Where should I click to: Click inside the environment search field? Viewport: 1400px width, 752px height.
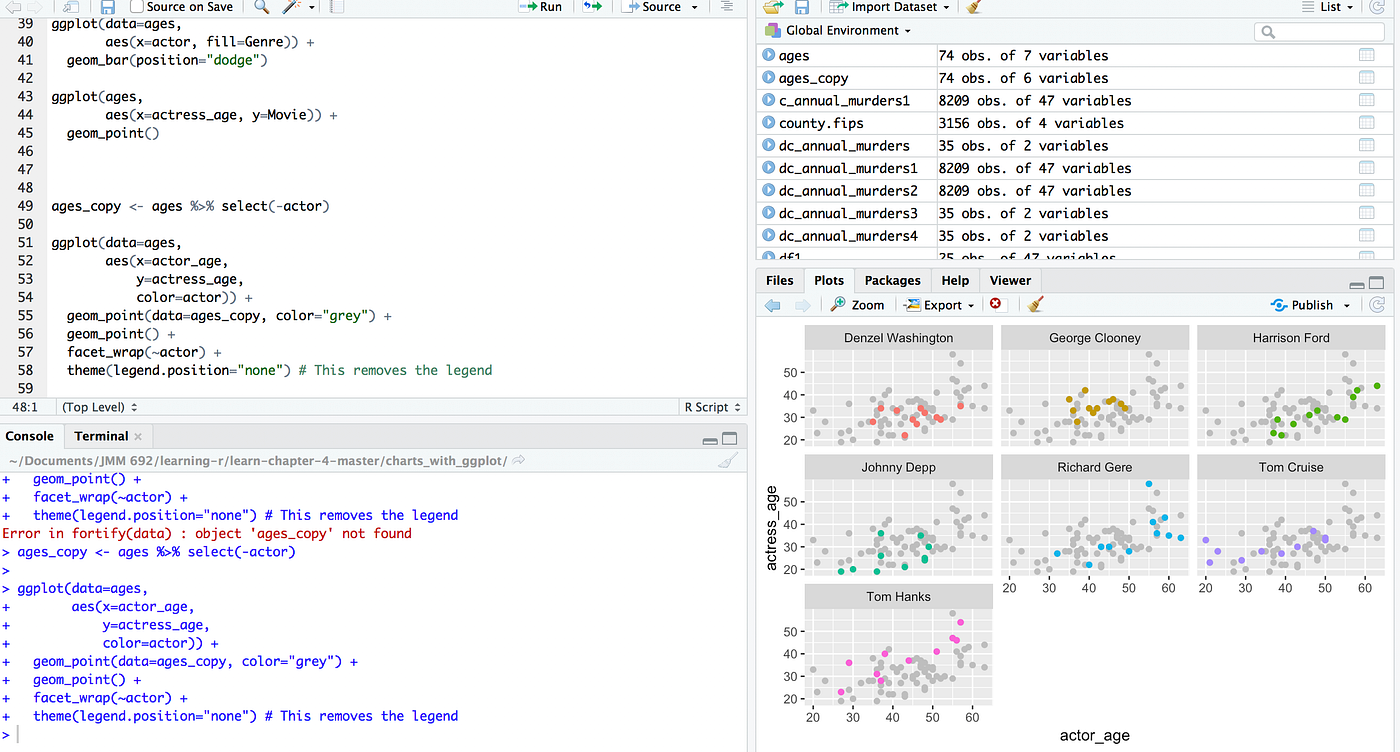click(1318, 31)
